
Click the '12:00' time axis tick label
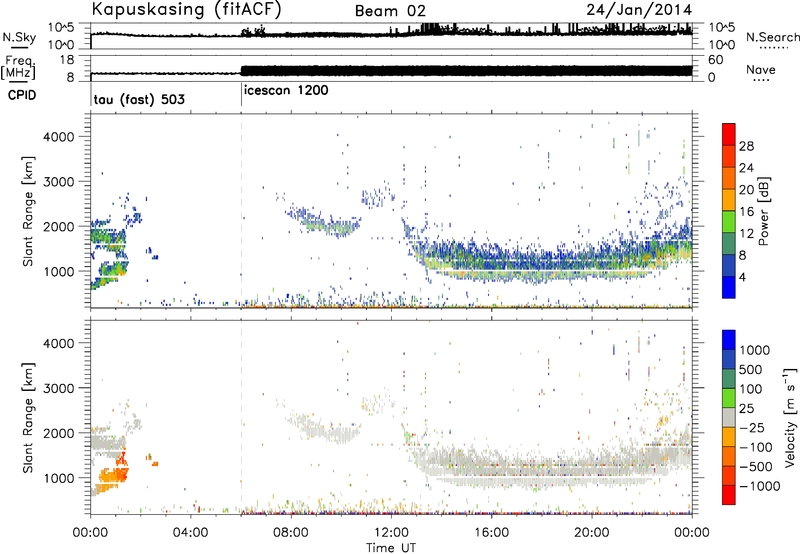[x=391, y=533]
